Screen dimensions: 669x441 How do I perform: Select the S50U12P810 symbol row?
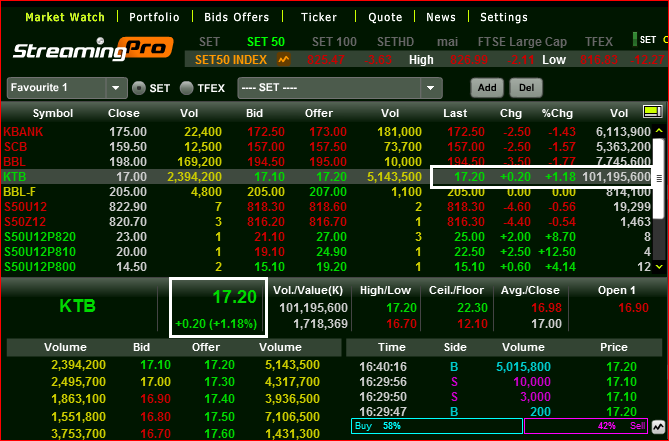pyautogui.click(x=327, y=252)
